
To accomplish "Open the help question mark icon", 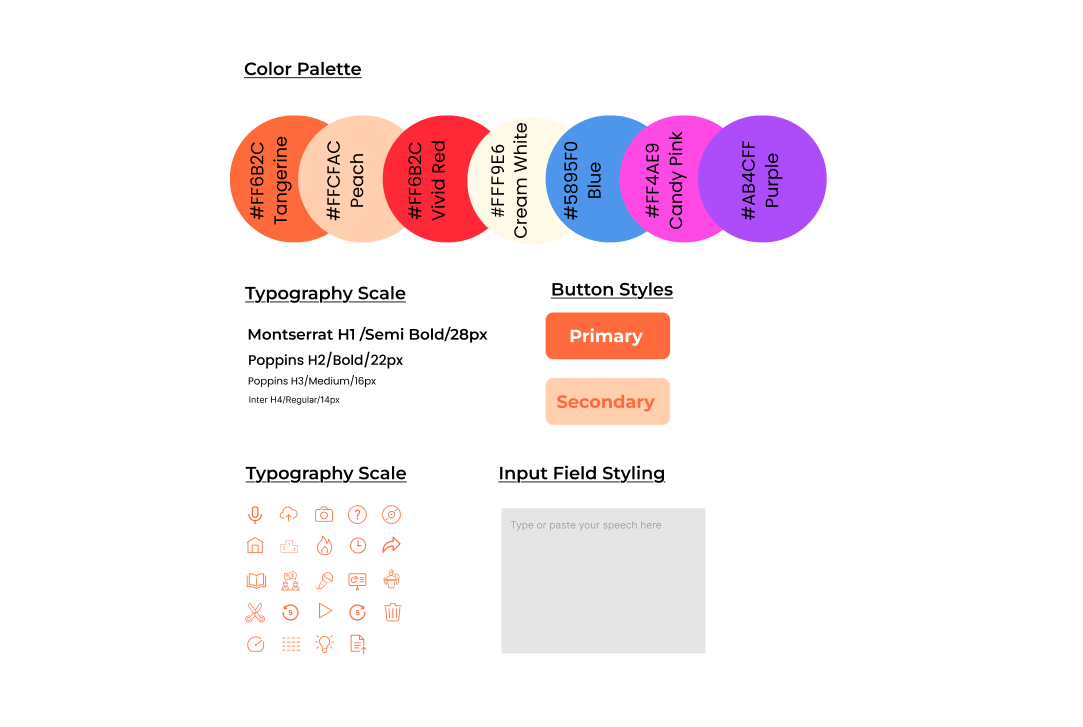I will 357,514.
